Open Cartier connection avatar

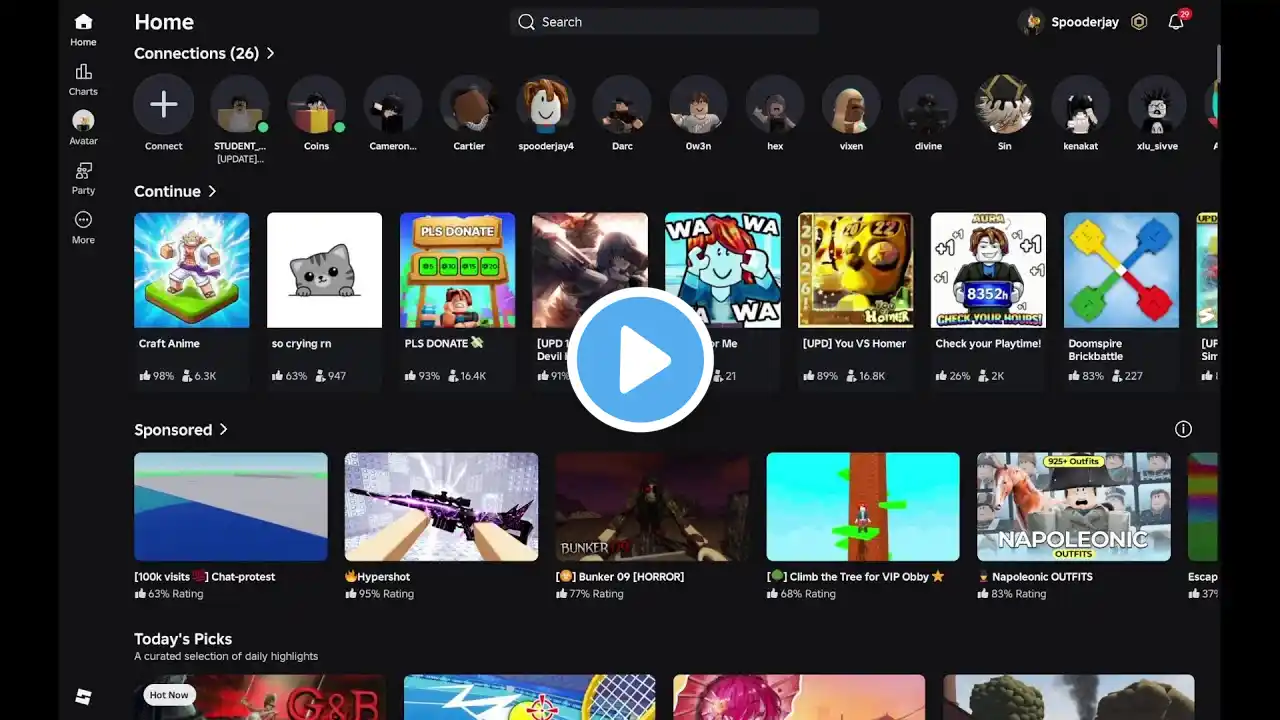click(469, 104)
